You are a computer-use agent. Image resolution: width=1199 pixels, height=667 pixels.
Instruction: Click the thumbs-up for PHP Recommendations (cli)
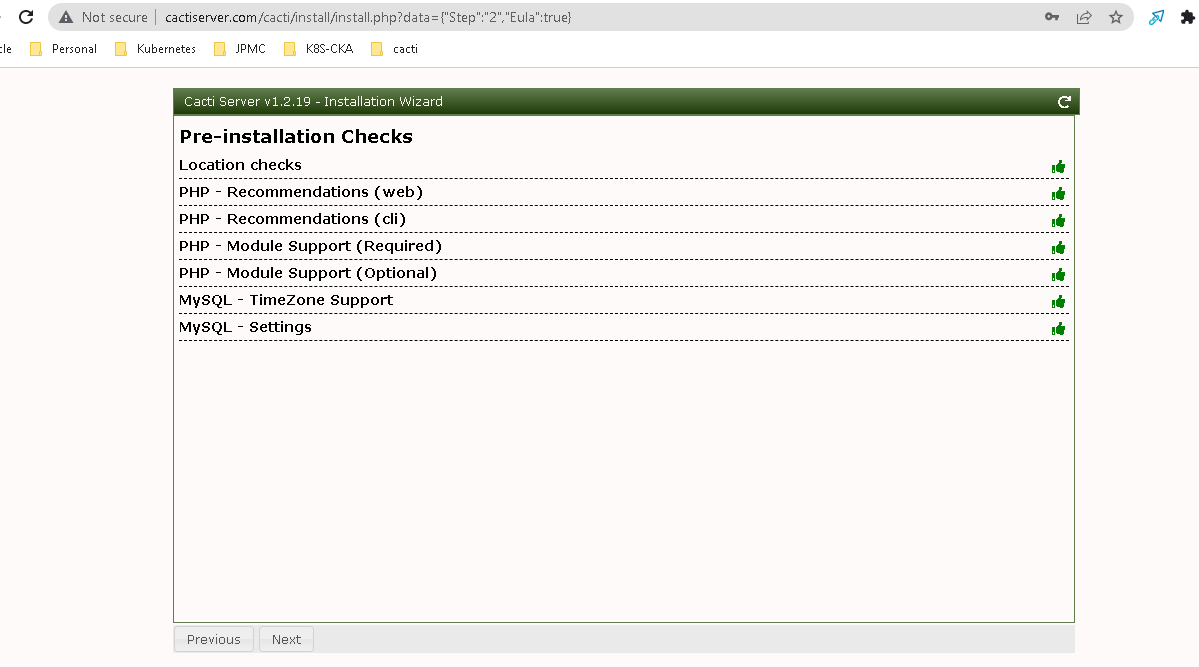point(1058,220)
